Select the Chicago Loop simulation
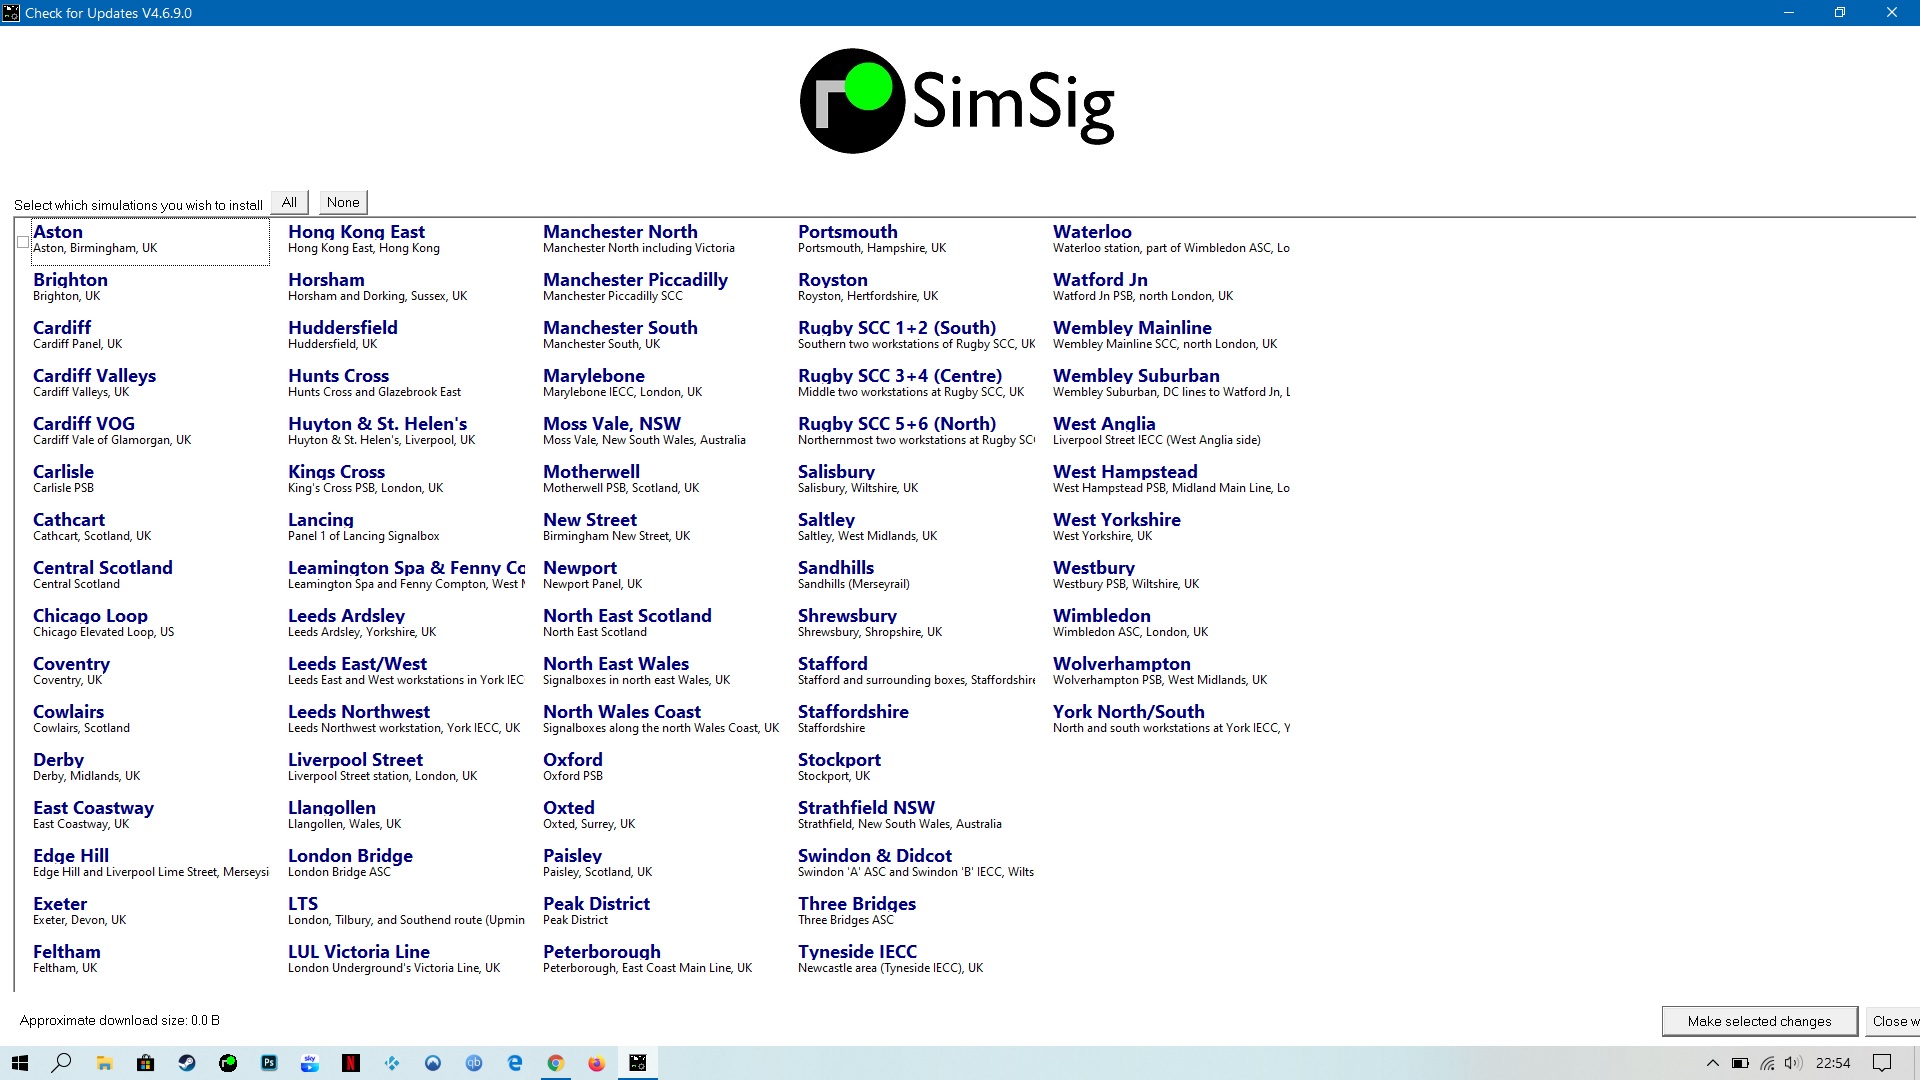Viewport: 1920px width, 1080px height. [103, 622]
